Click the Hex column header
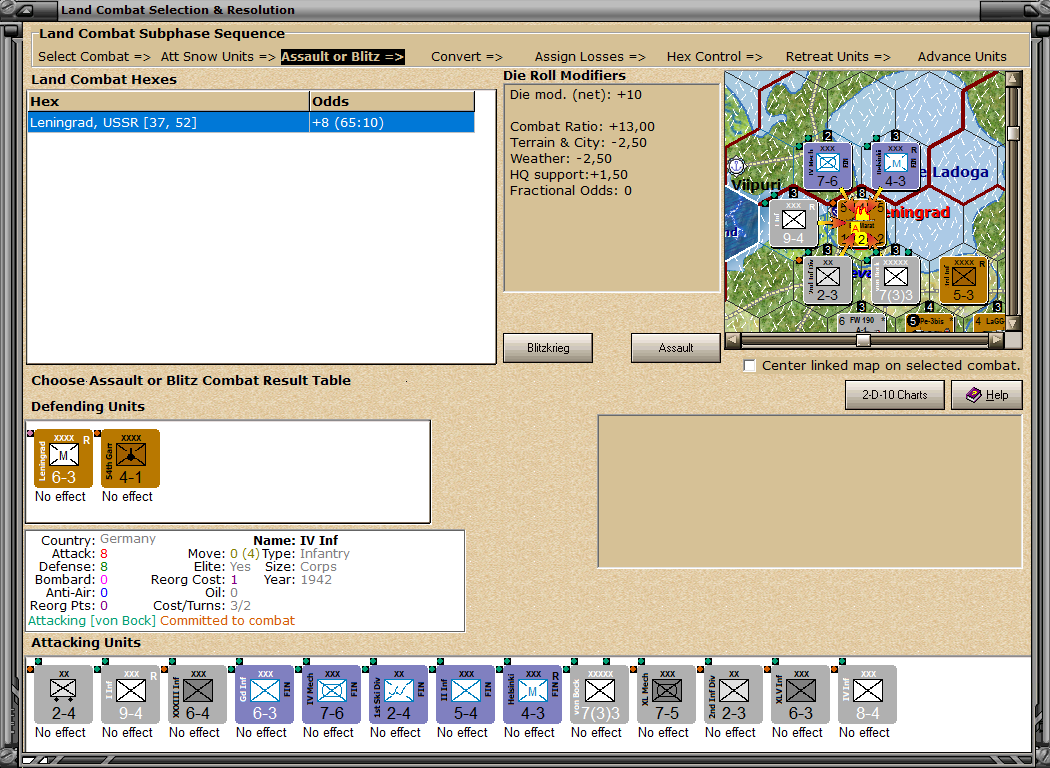Screen dimensions: 1050x768 coord(168,102)
